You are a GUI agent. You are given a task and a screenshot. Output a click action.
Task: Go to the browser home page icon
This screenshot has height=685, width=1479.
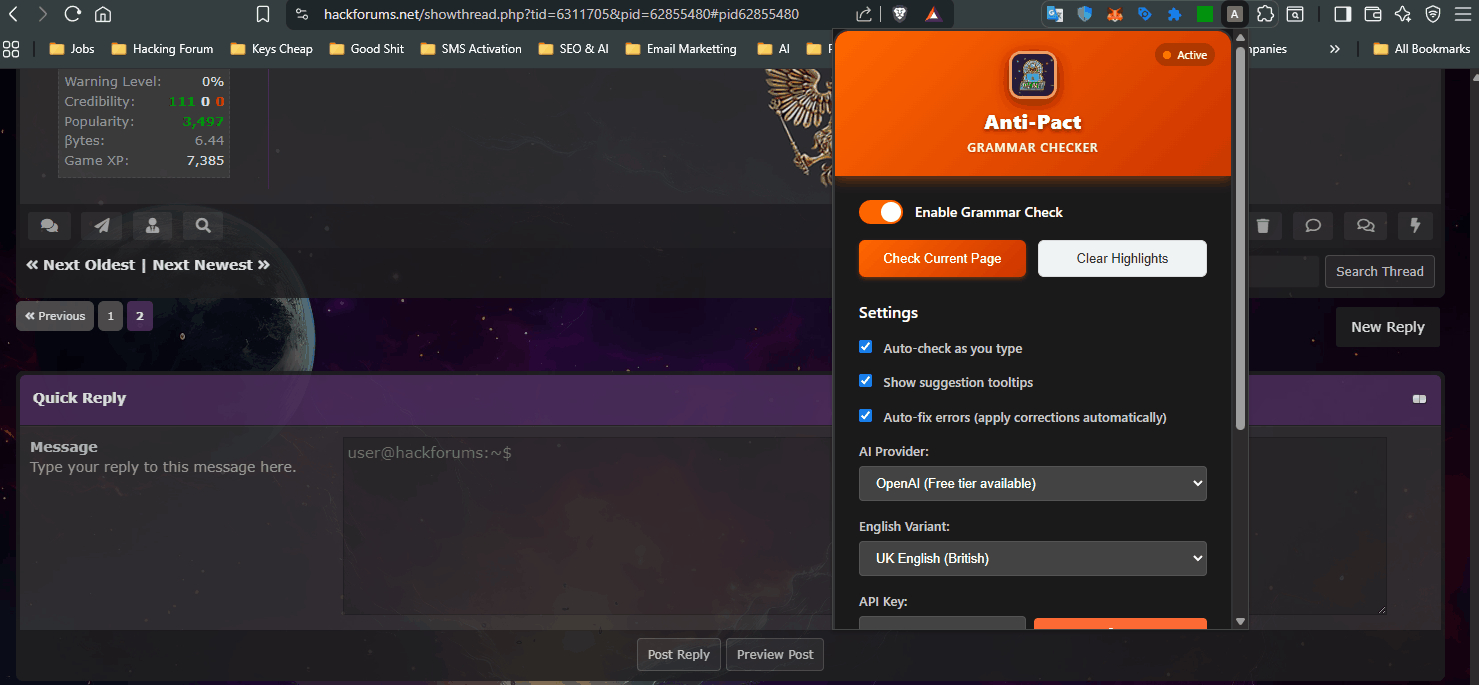pyautogui.click(x=102, y=14)
